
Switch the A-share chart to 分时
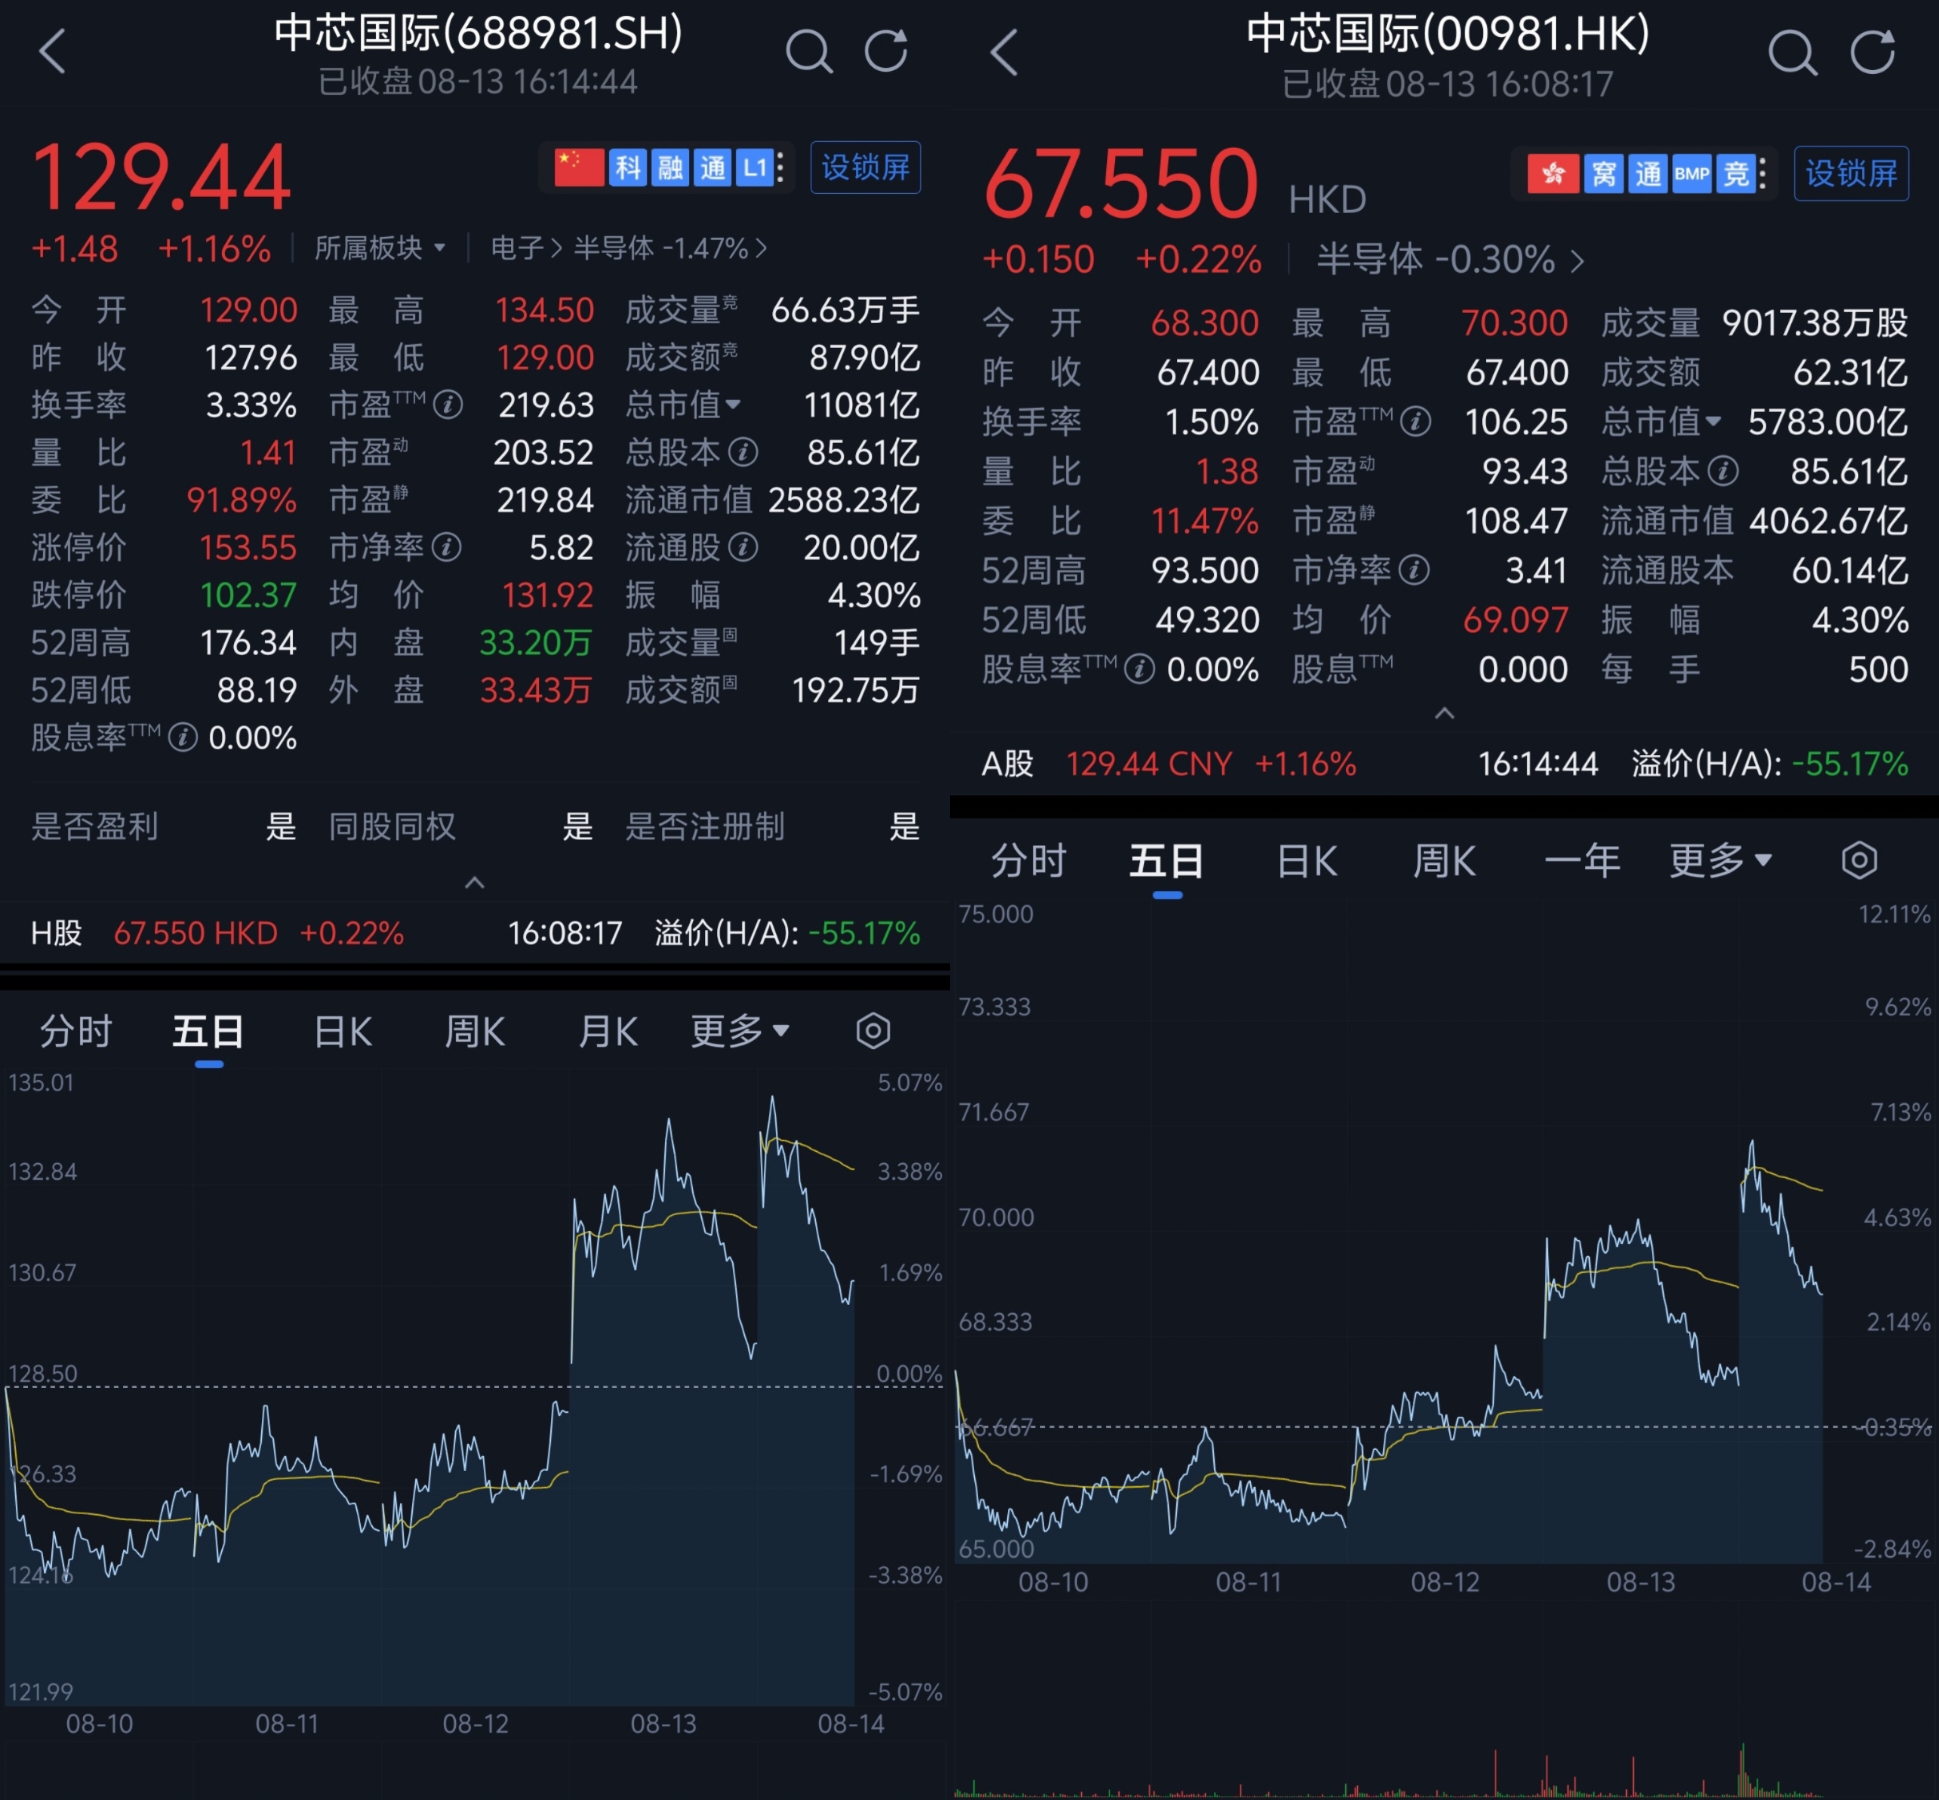(x=76, y=1030)
